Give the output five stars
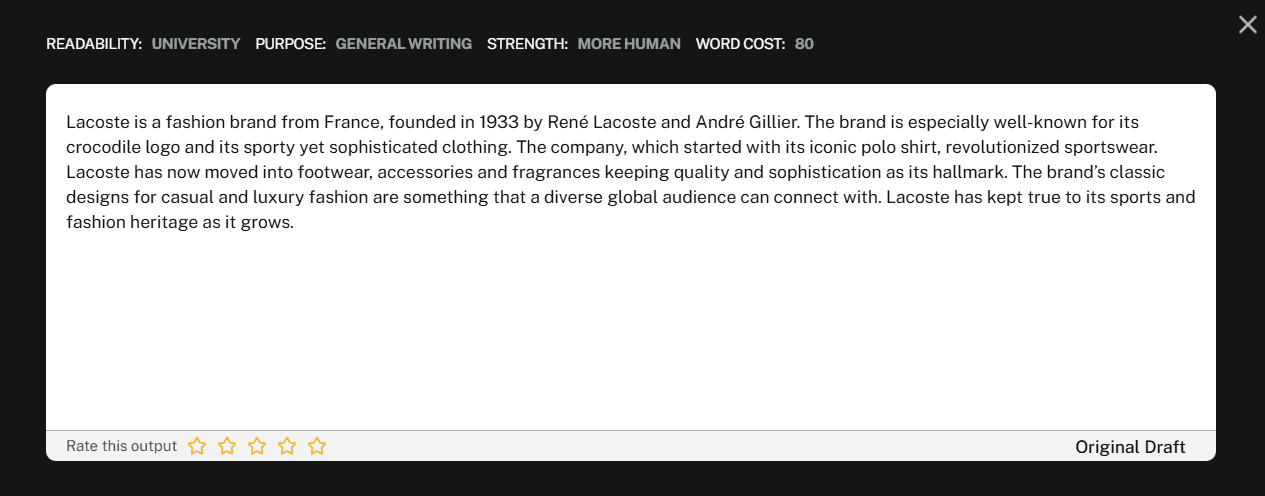This screenshot has width=1265, height=496. pyautogui.click(x=317, y=446)
